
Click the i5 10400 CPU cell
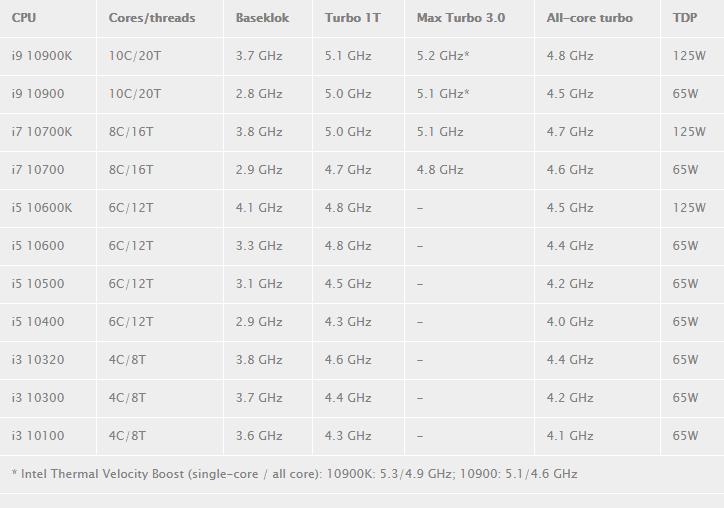38,322
